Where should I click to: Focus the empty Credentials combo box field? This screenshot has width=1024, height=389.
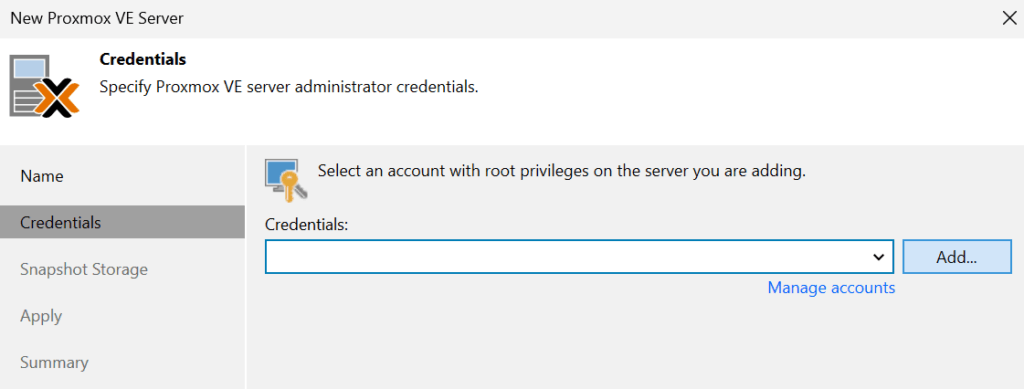tap(579, 257)
